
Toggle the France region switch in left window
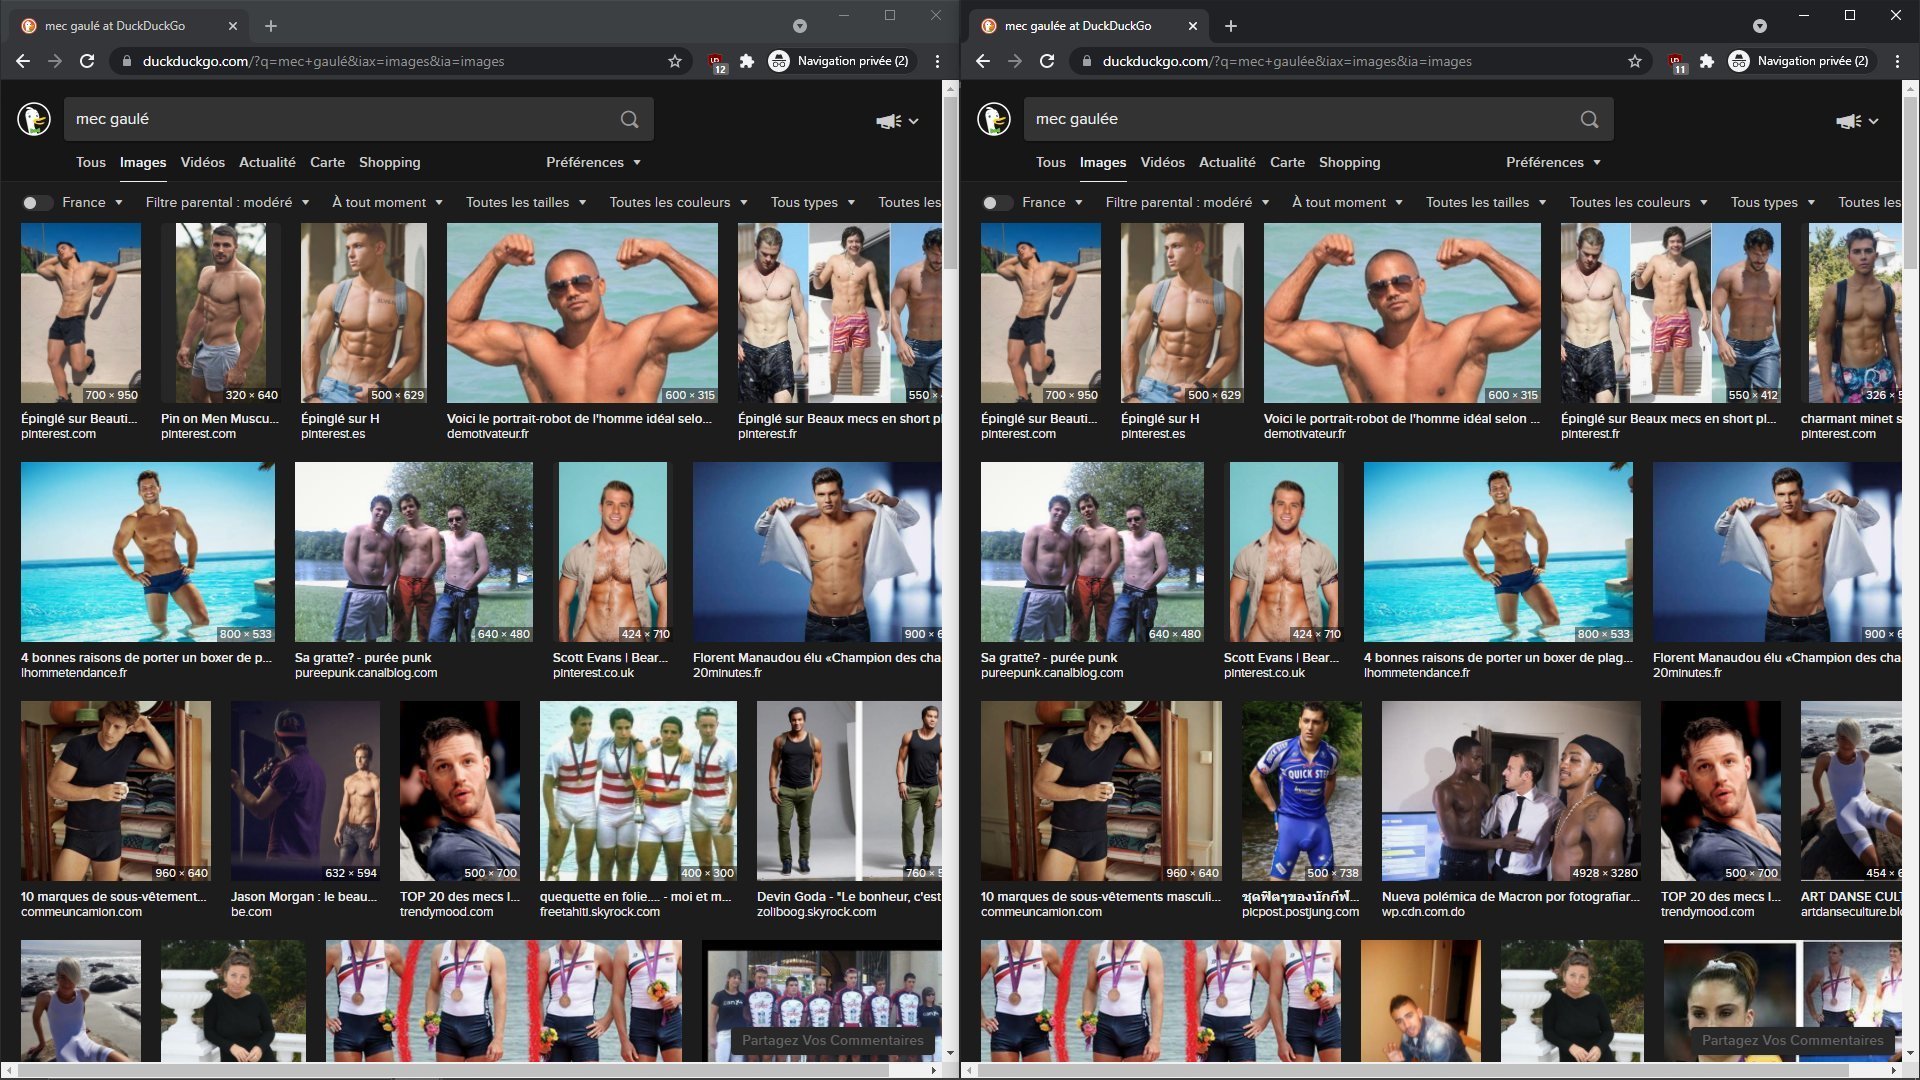(x=37, y=203)
